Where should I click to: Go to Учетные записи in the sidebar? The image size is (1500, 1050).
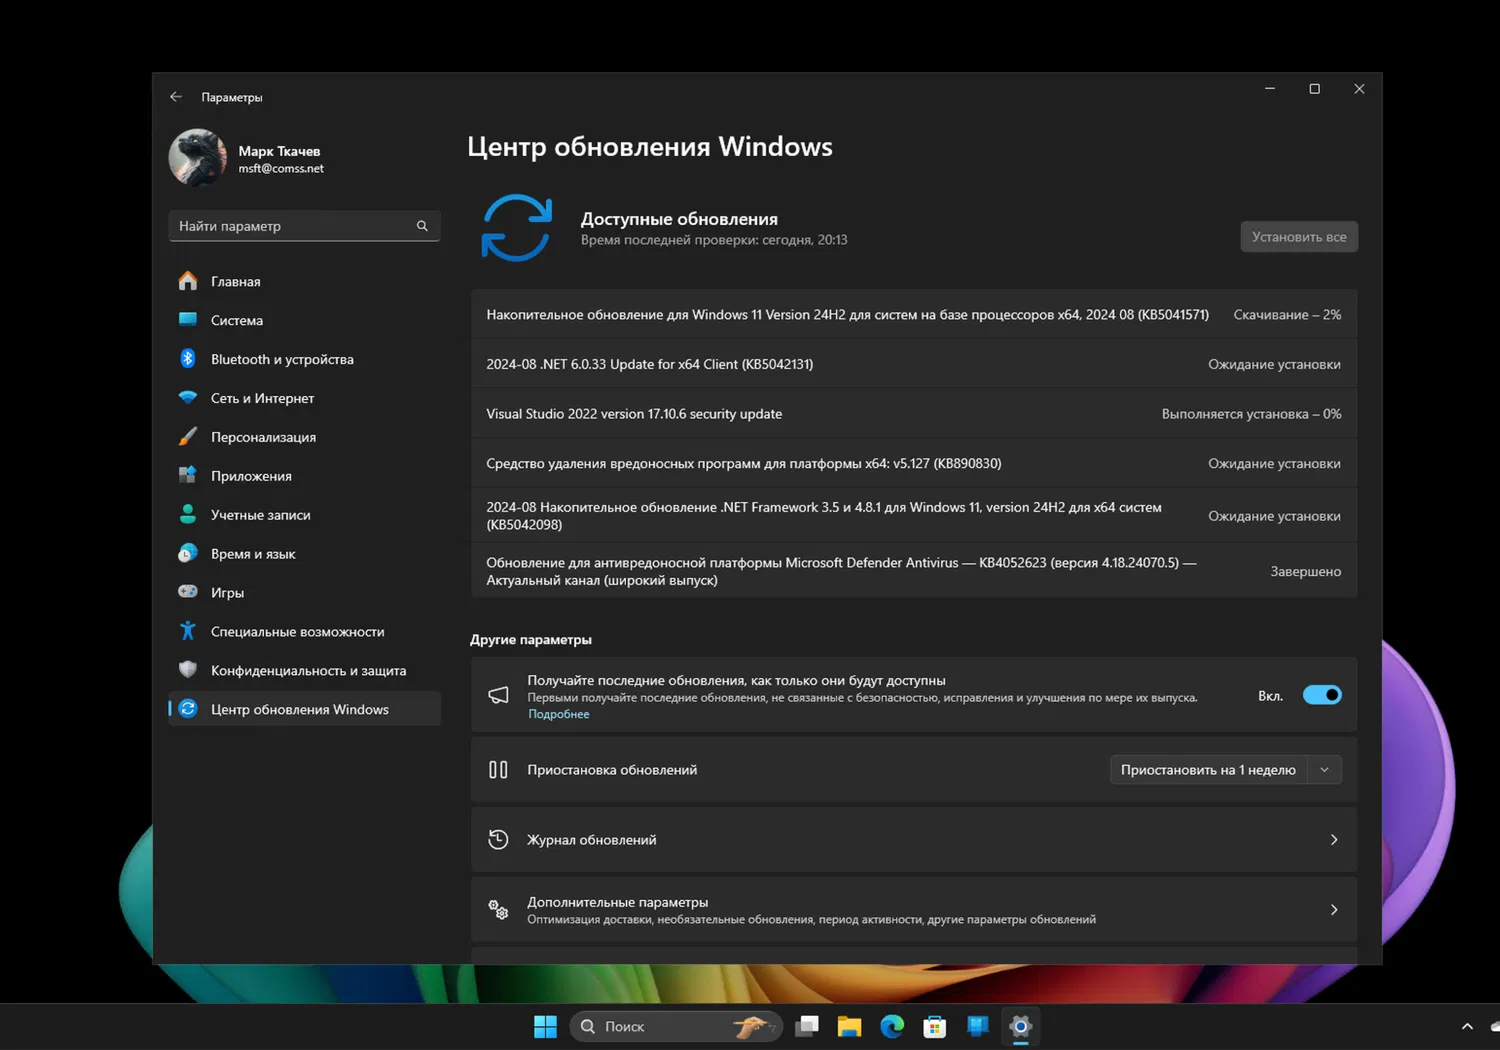point(304,515)
